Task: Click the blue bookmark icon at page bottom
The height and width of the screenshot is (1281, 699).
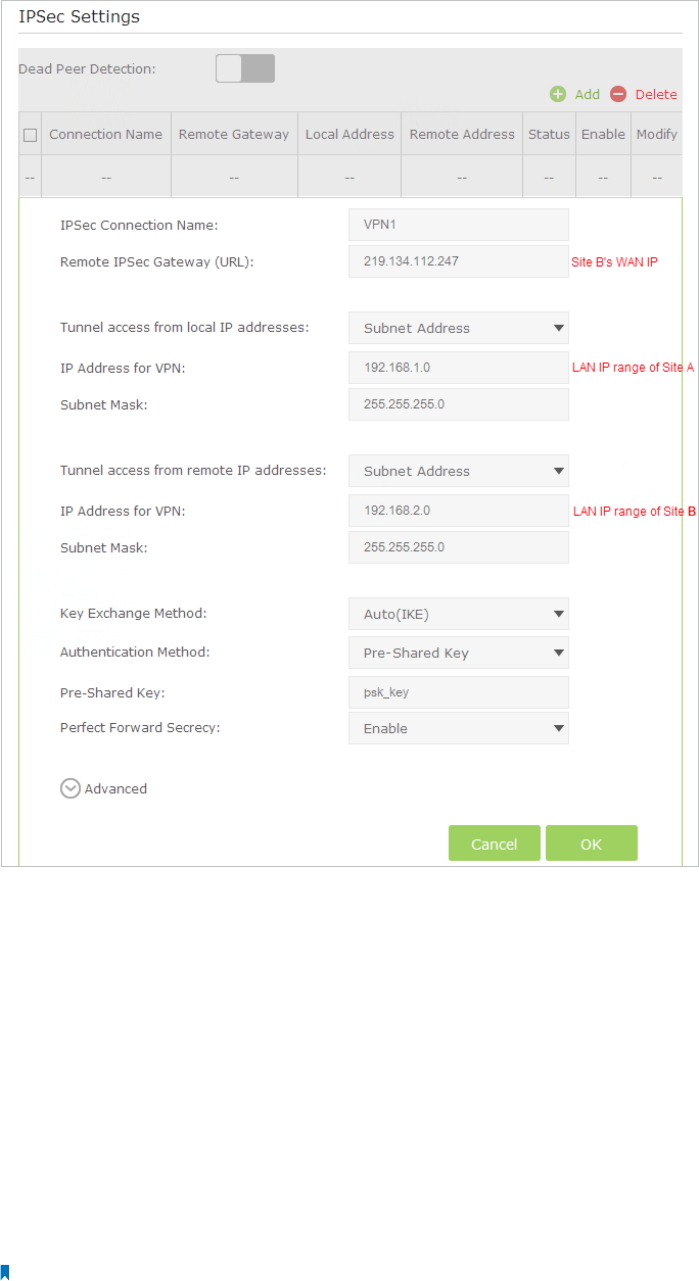Action: pyautogui.click(x=5, y=1272)
